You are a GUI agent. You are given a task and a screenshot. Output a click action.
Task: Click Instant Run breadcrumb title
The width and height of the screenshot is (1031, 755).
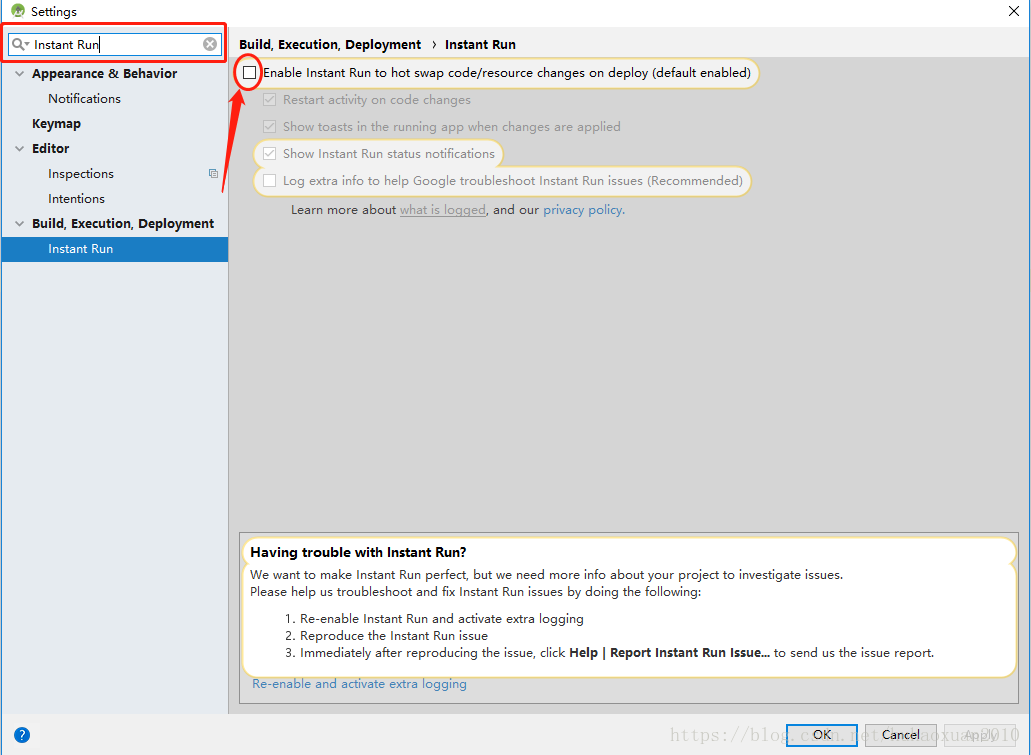point(481,44)
